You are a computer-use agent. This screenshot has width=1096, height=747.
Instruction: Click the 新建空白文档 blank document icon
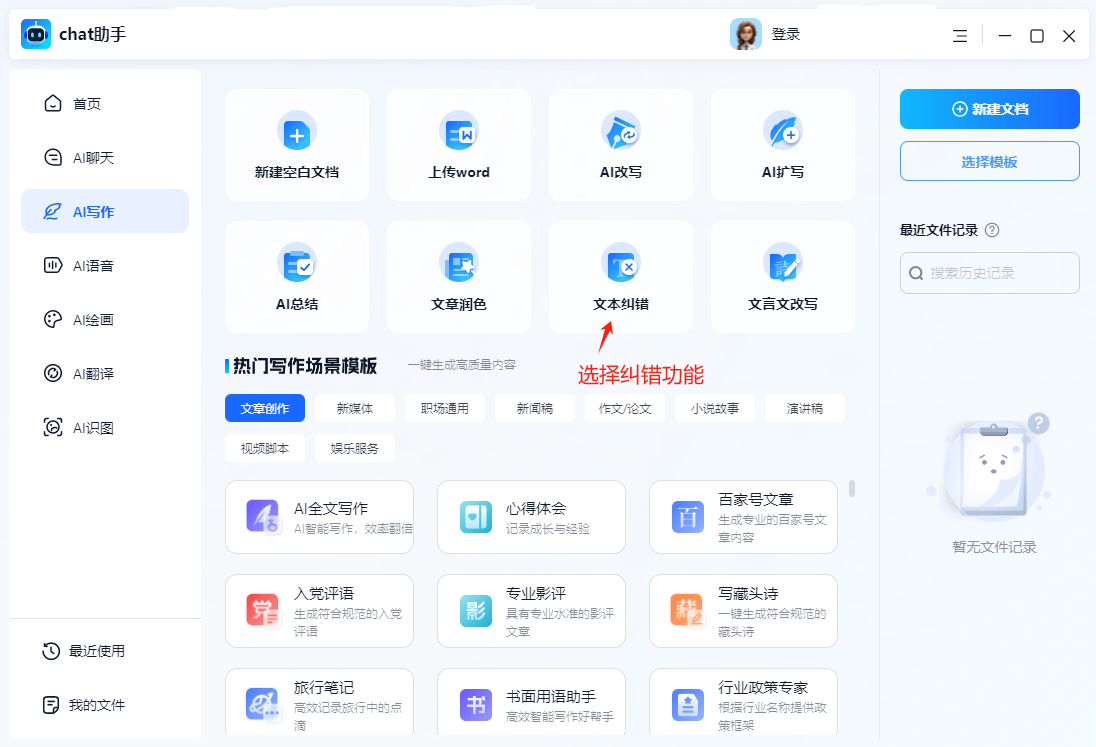pos(296,132)
